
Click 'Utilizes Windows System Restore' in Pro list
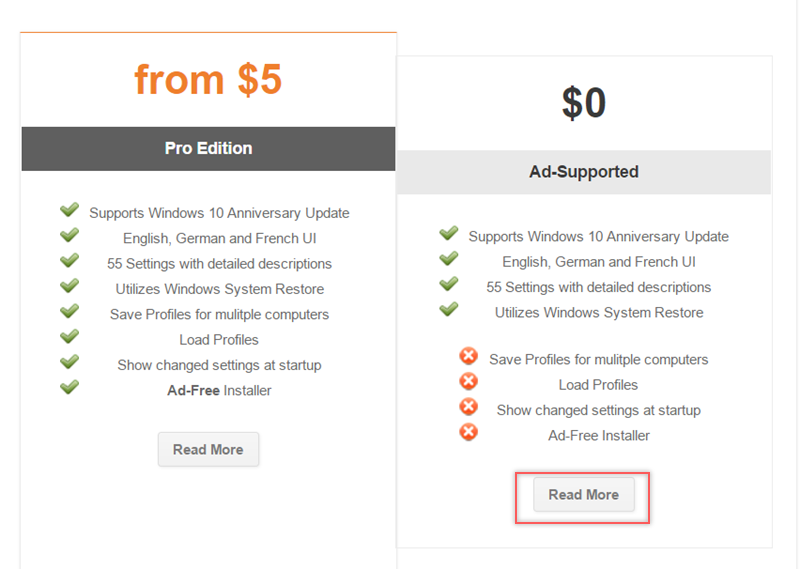click(x=219, y=289)
